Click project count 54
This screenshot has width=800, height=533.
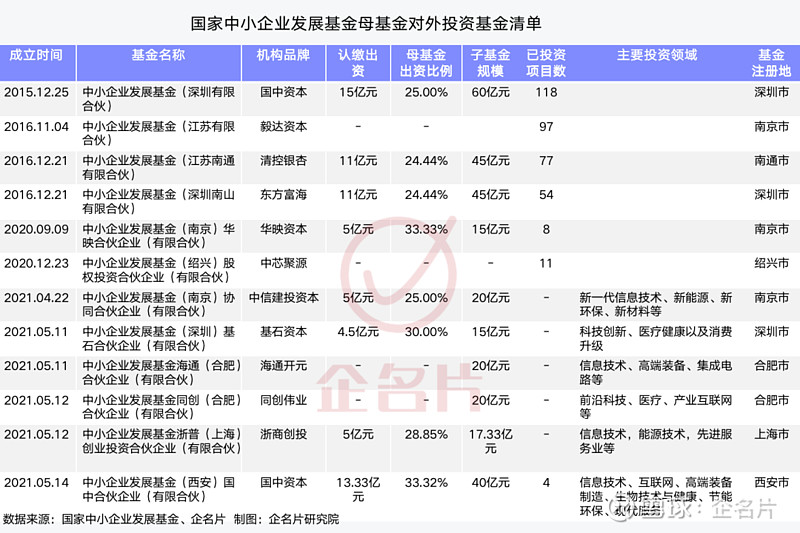coord(546,195)
